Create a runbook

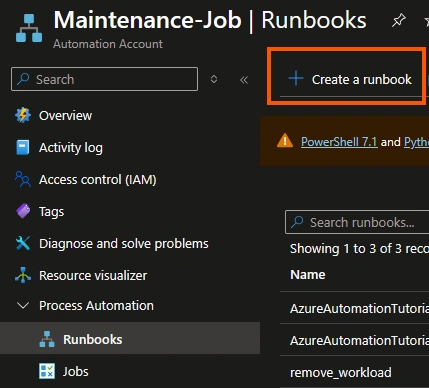350,79
